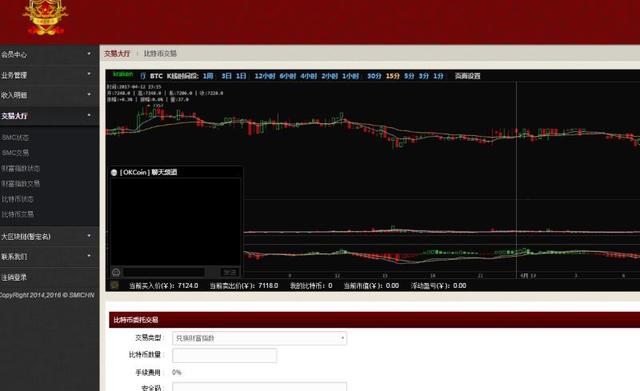Image resolution: width=640 pixels, height=391 pixels.
Task: Click the small icon left of 当前买入价
Action: [x=115, y=285]
